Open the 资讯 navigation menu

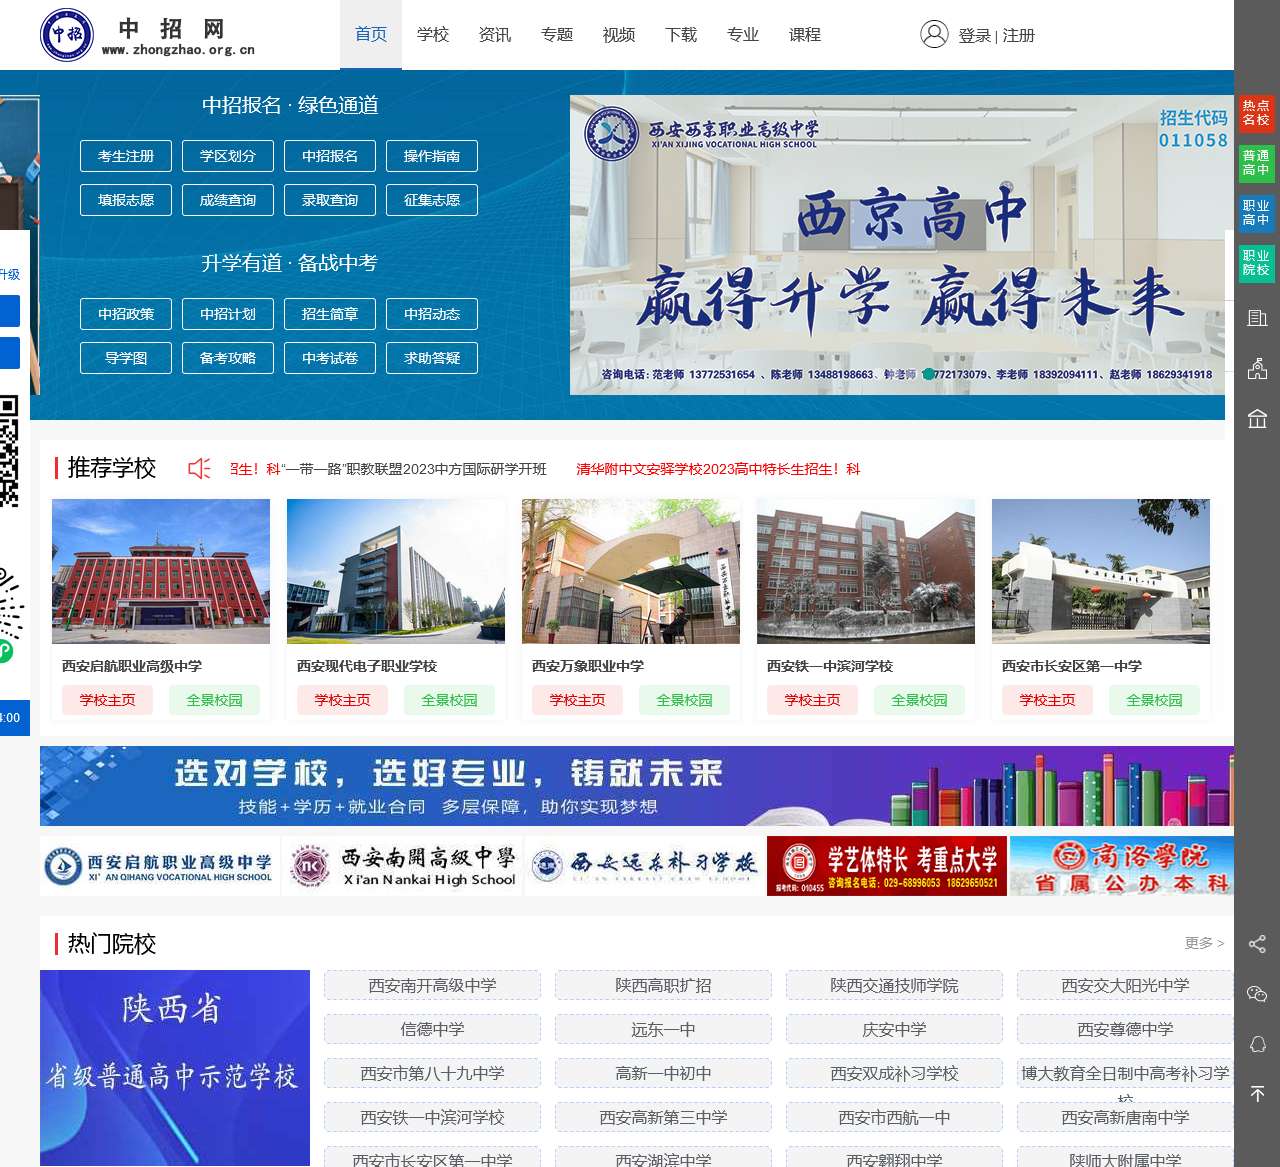(495, 35)
